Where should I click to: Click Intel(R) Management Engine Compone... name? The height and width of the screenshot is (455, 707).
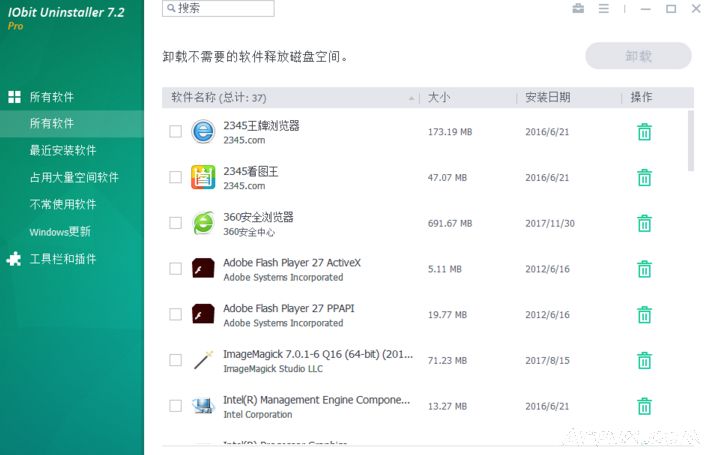coord(317,400)
